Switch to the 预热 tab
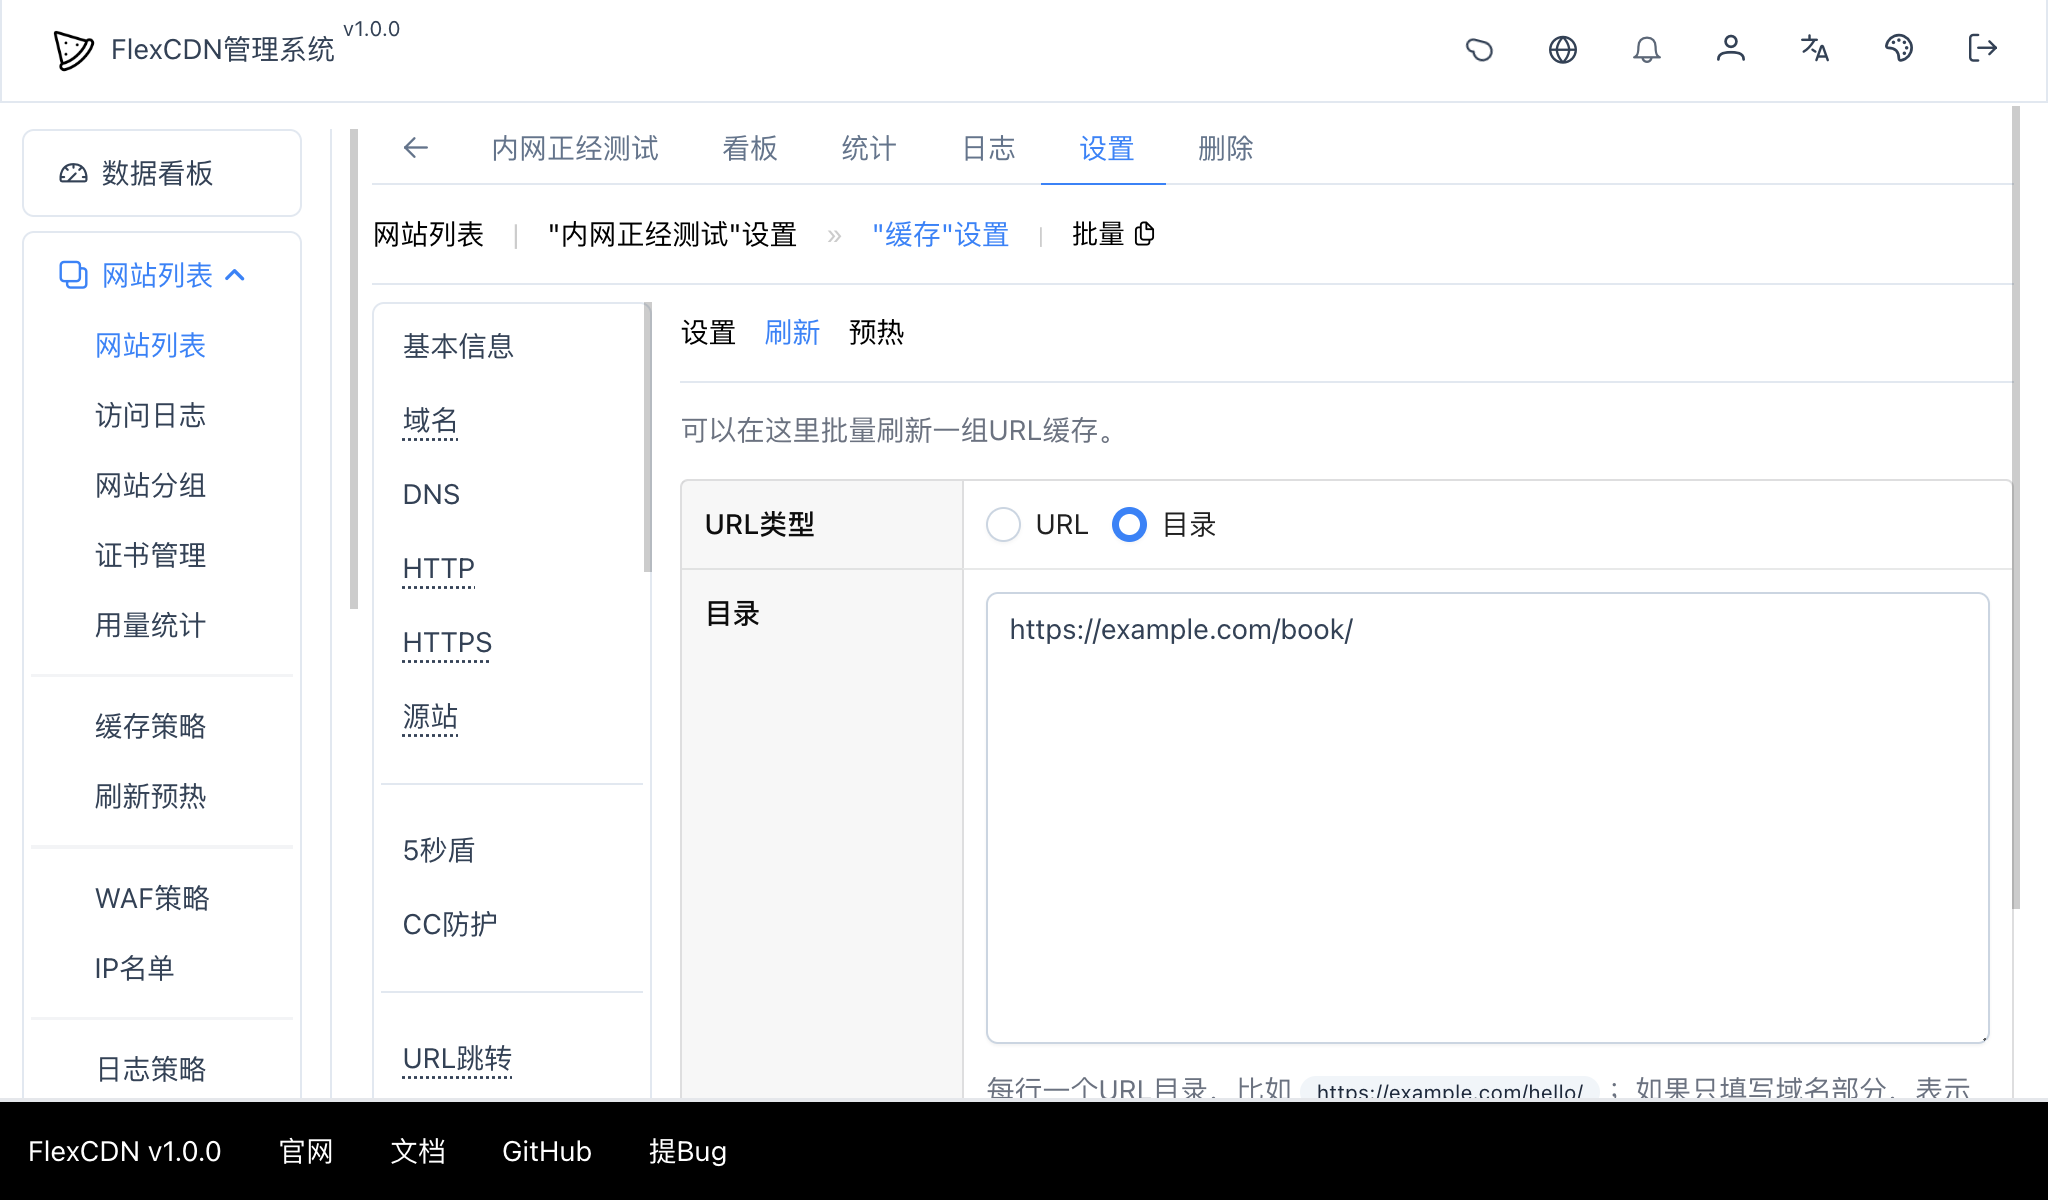Viewport: 2048px width, 1200px height. 876,333
